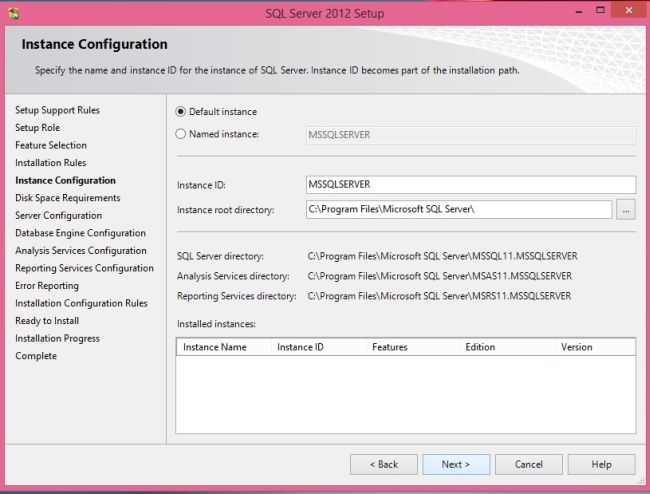Click the Instance ID column header

pyautogui.click(x=318, y=347)
